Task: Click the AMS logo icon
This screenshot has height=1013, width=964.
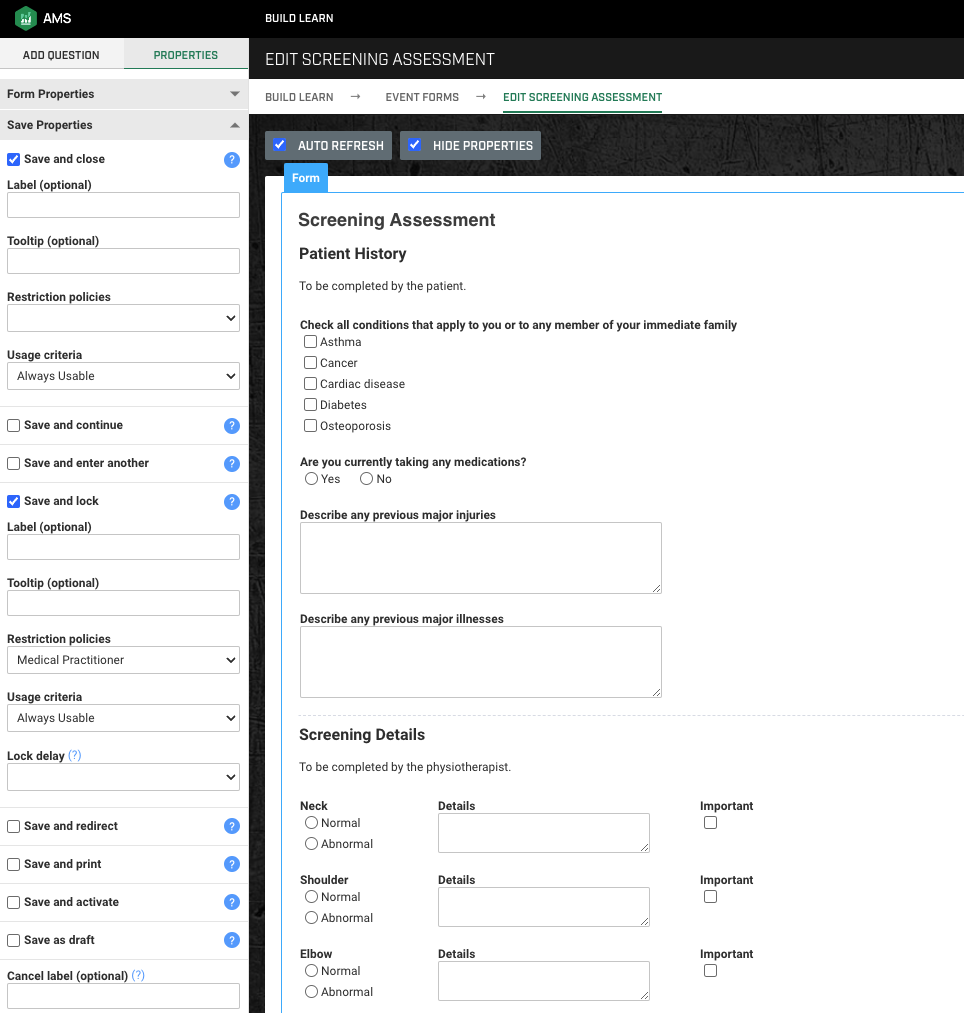Action: (x=26, y=18)
